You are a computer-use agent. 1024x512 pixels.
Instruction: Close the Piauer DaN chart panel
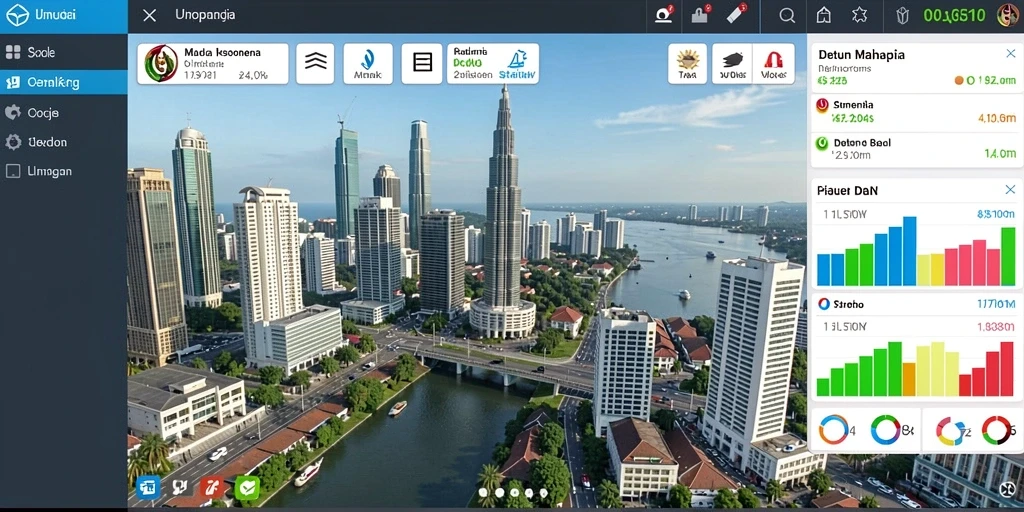(1010, 190)
